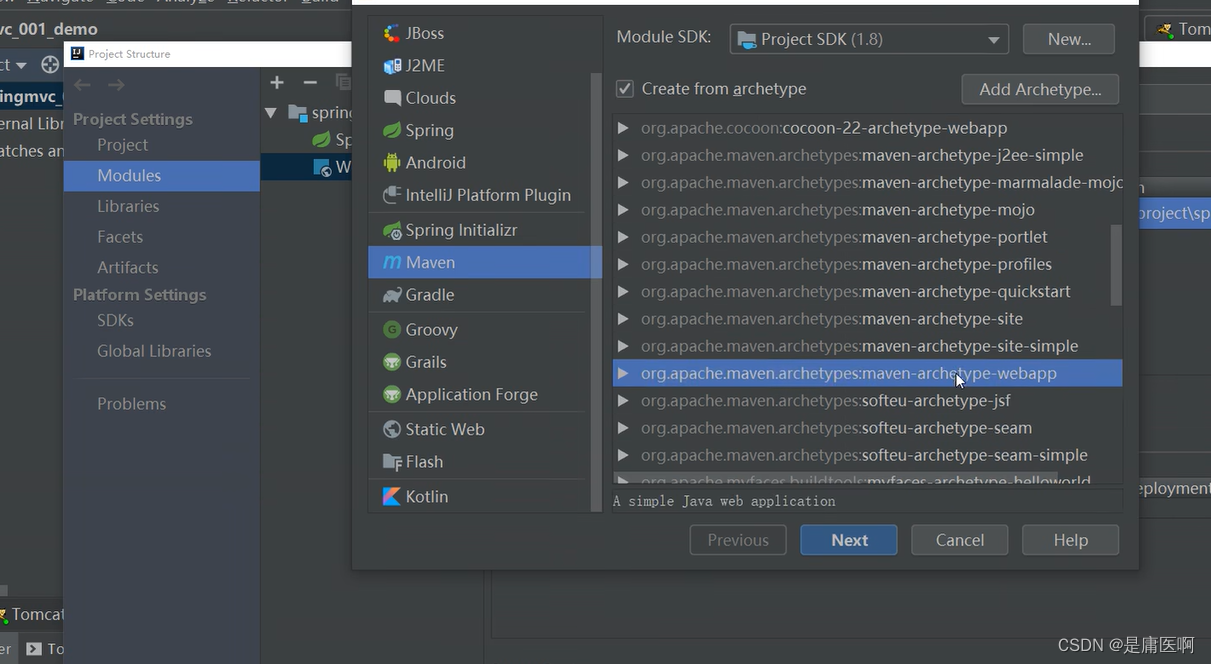Expand maven-archetype-webapp entry

point(623,373)
